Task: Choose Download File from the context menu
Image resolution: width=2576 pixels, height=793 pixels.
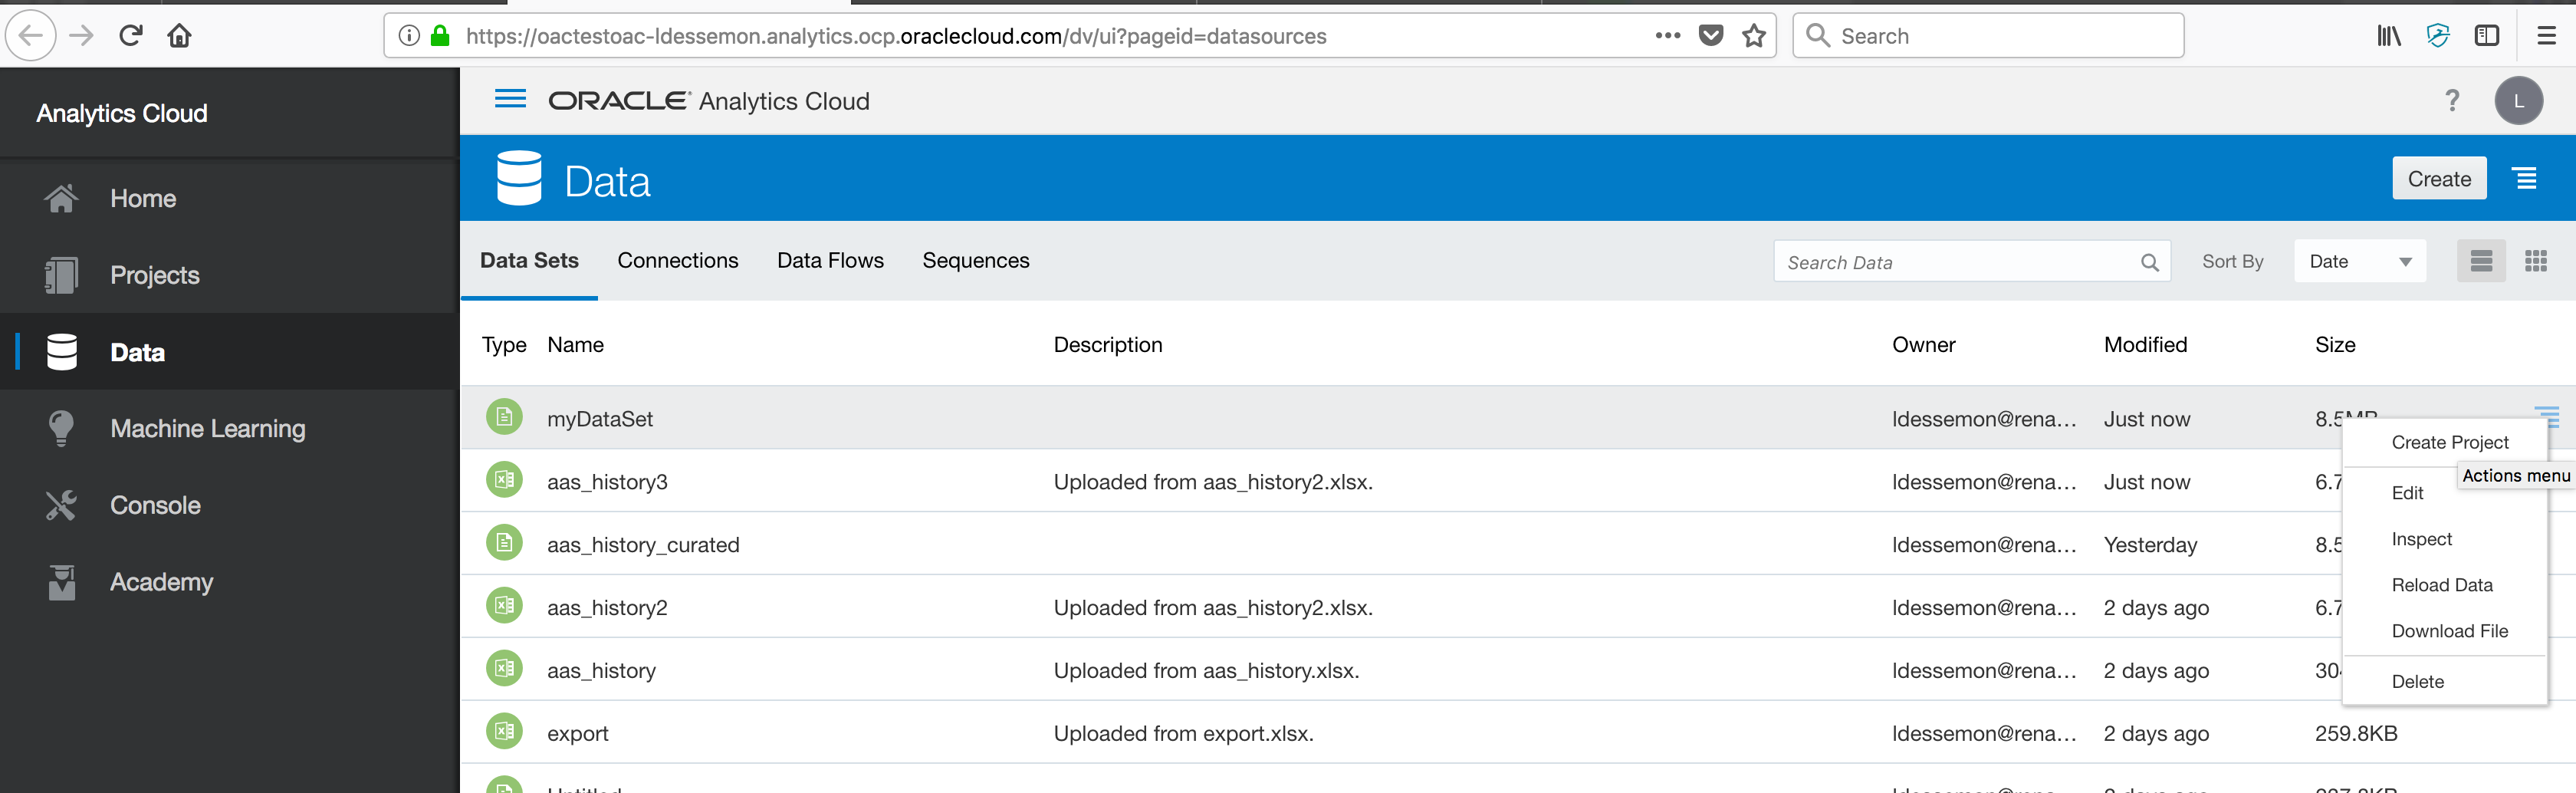Action: (2449, 631)
